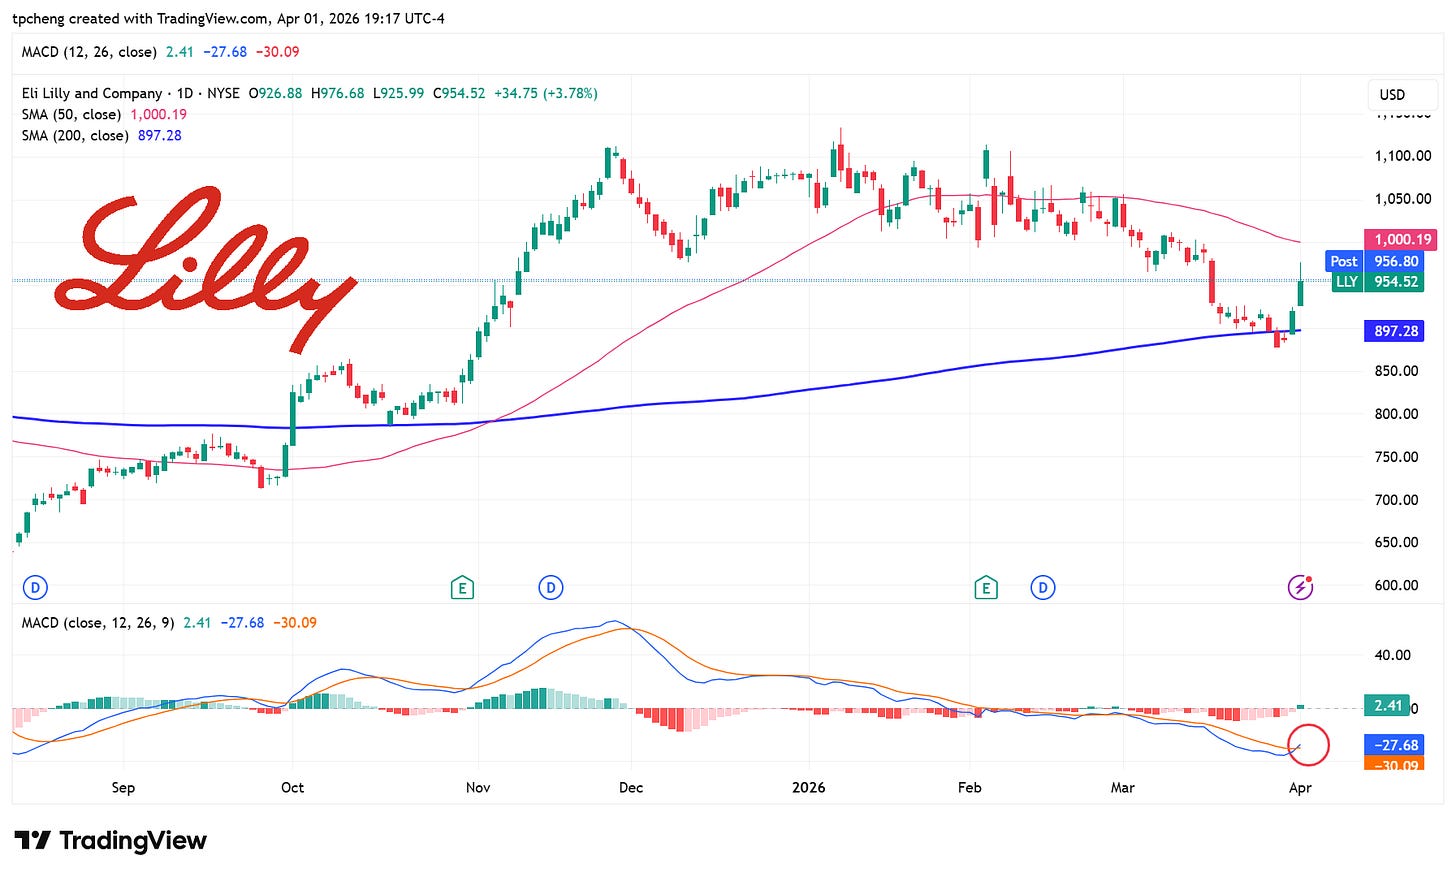The height and width of the screenshot is (877, 1456).
Task: Click the low value L925.99
Action: (x=399, y=93)
